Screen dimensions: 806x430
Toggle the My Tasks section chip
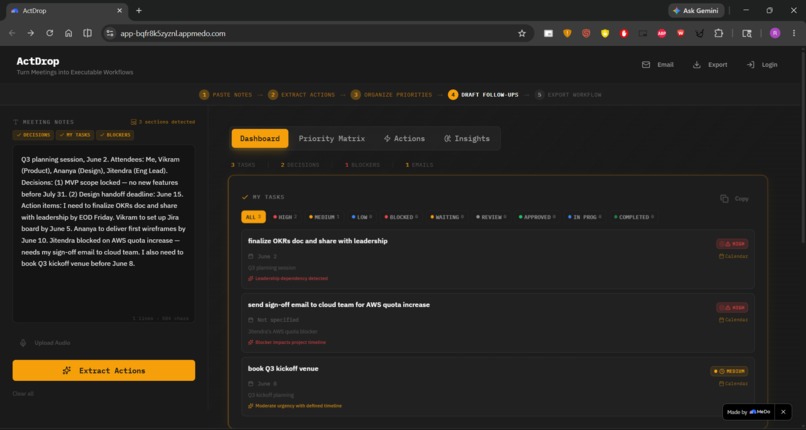[75, 135]
